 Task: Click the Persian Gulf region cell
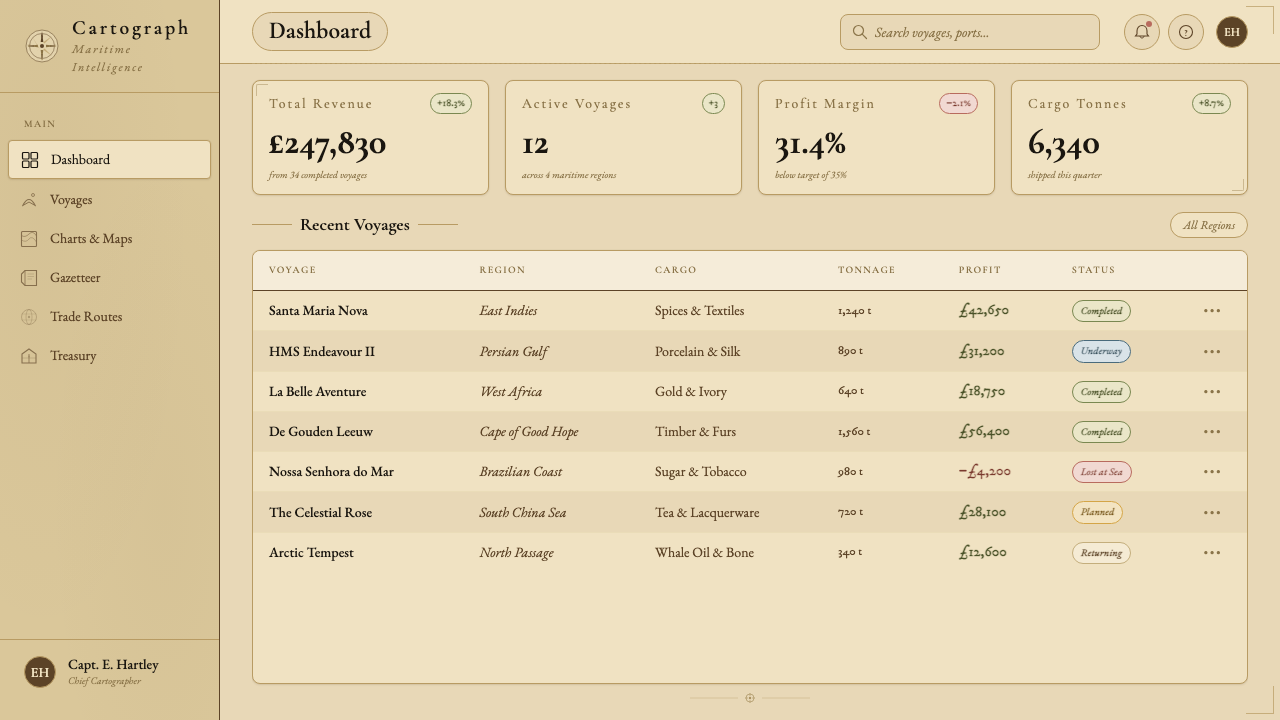[513, 352]
